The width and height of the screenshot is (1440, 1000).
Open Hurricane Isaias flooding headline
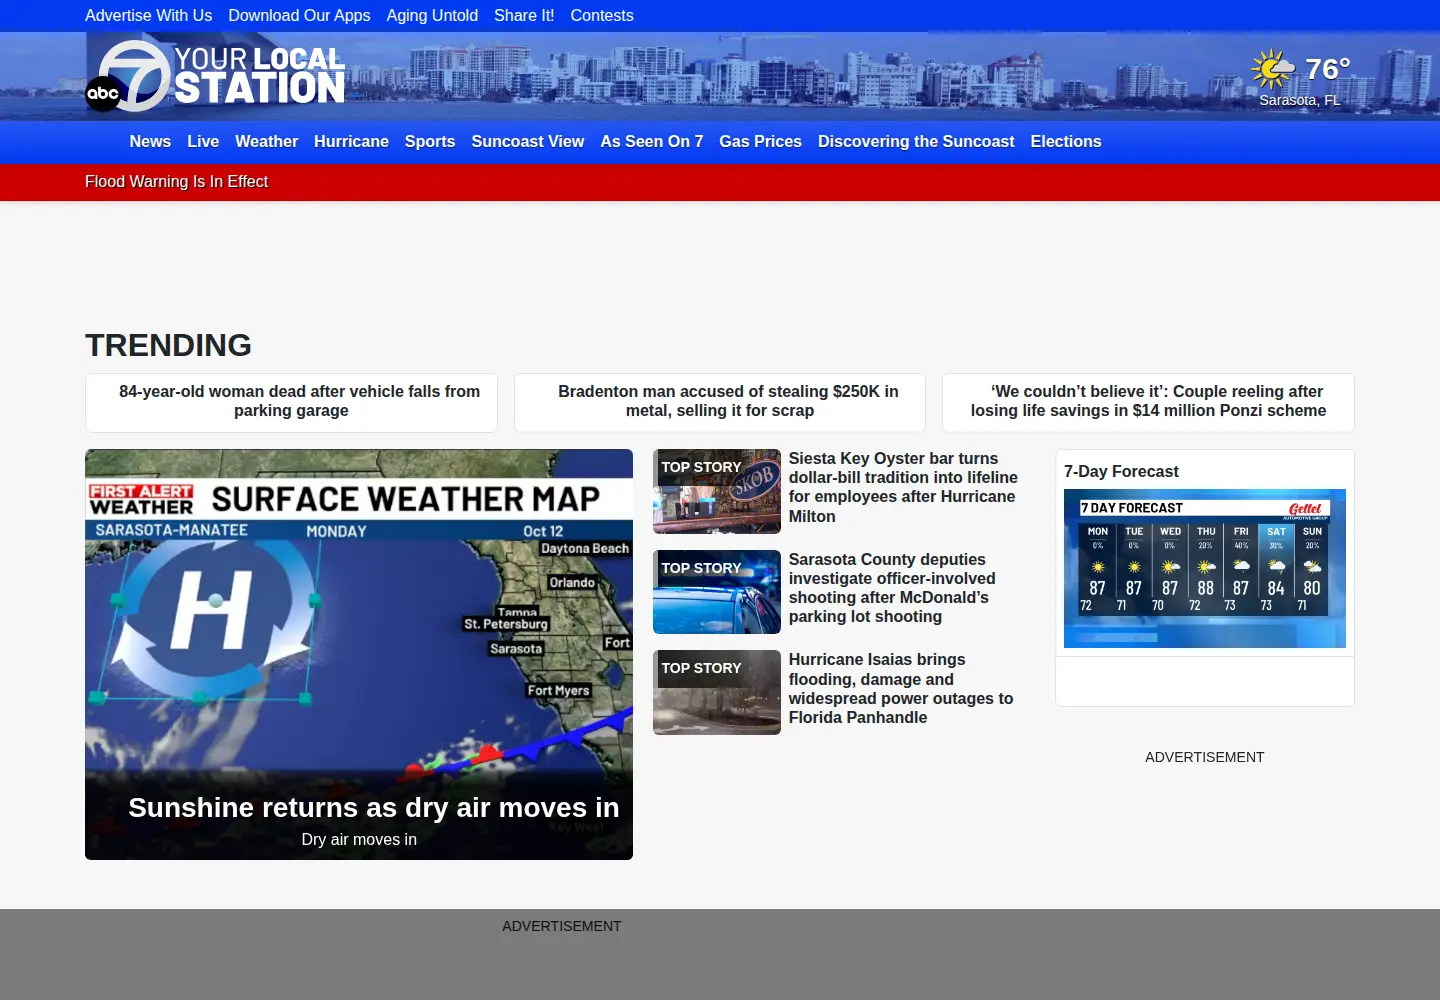tap(901, 688)
